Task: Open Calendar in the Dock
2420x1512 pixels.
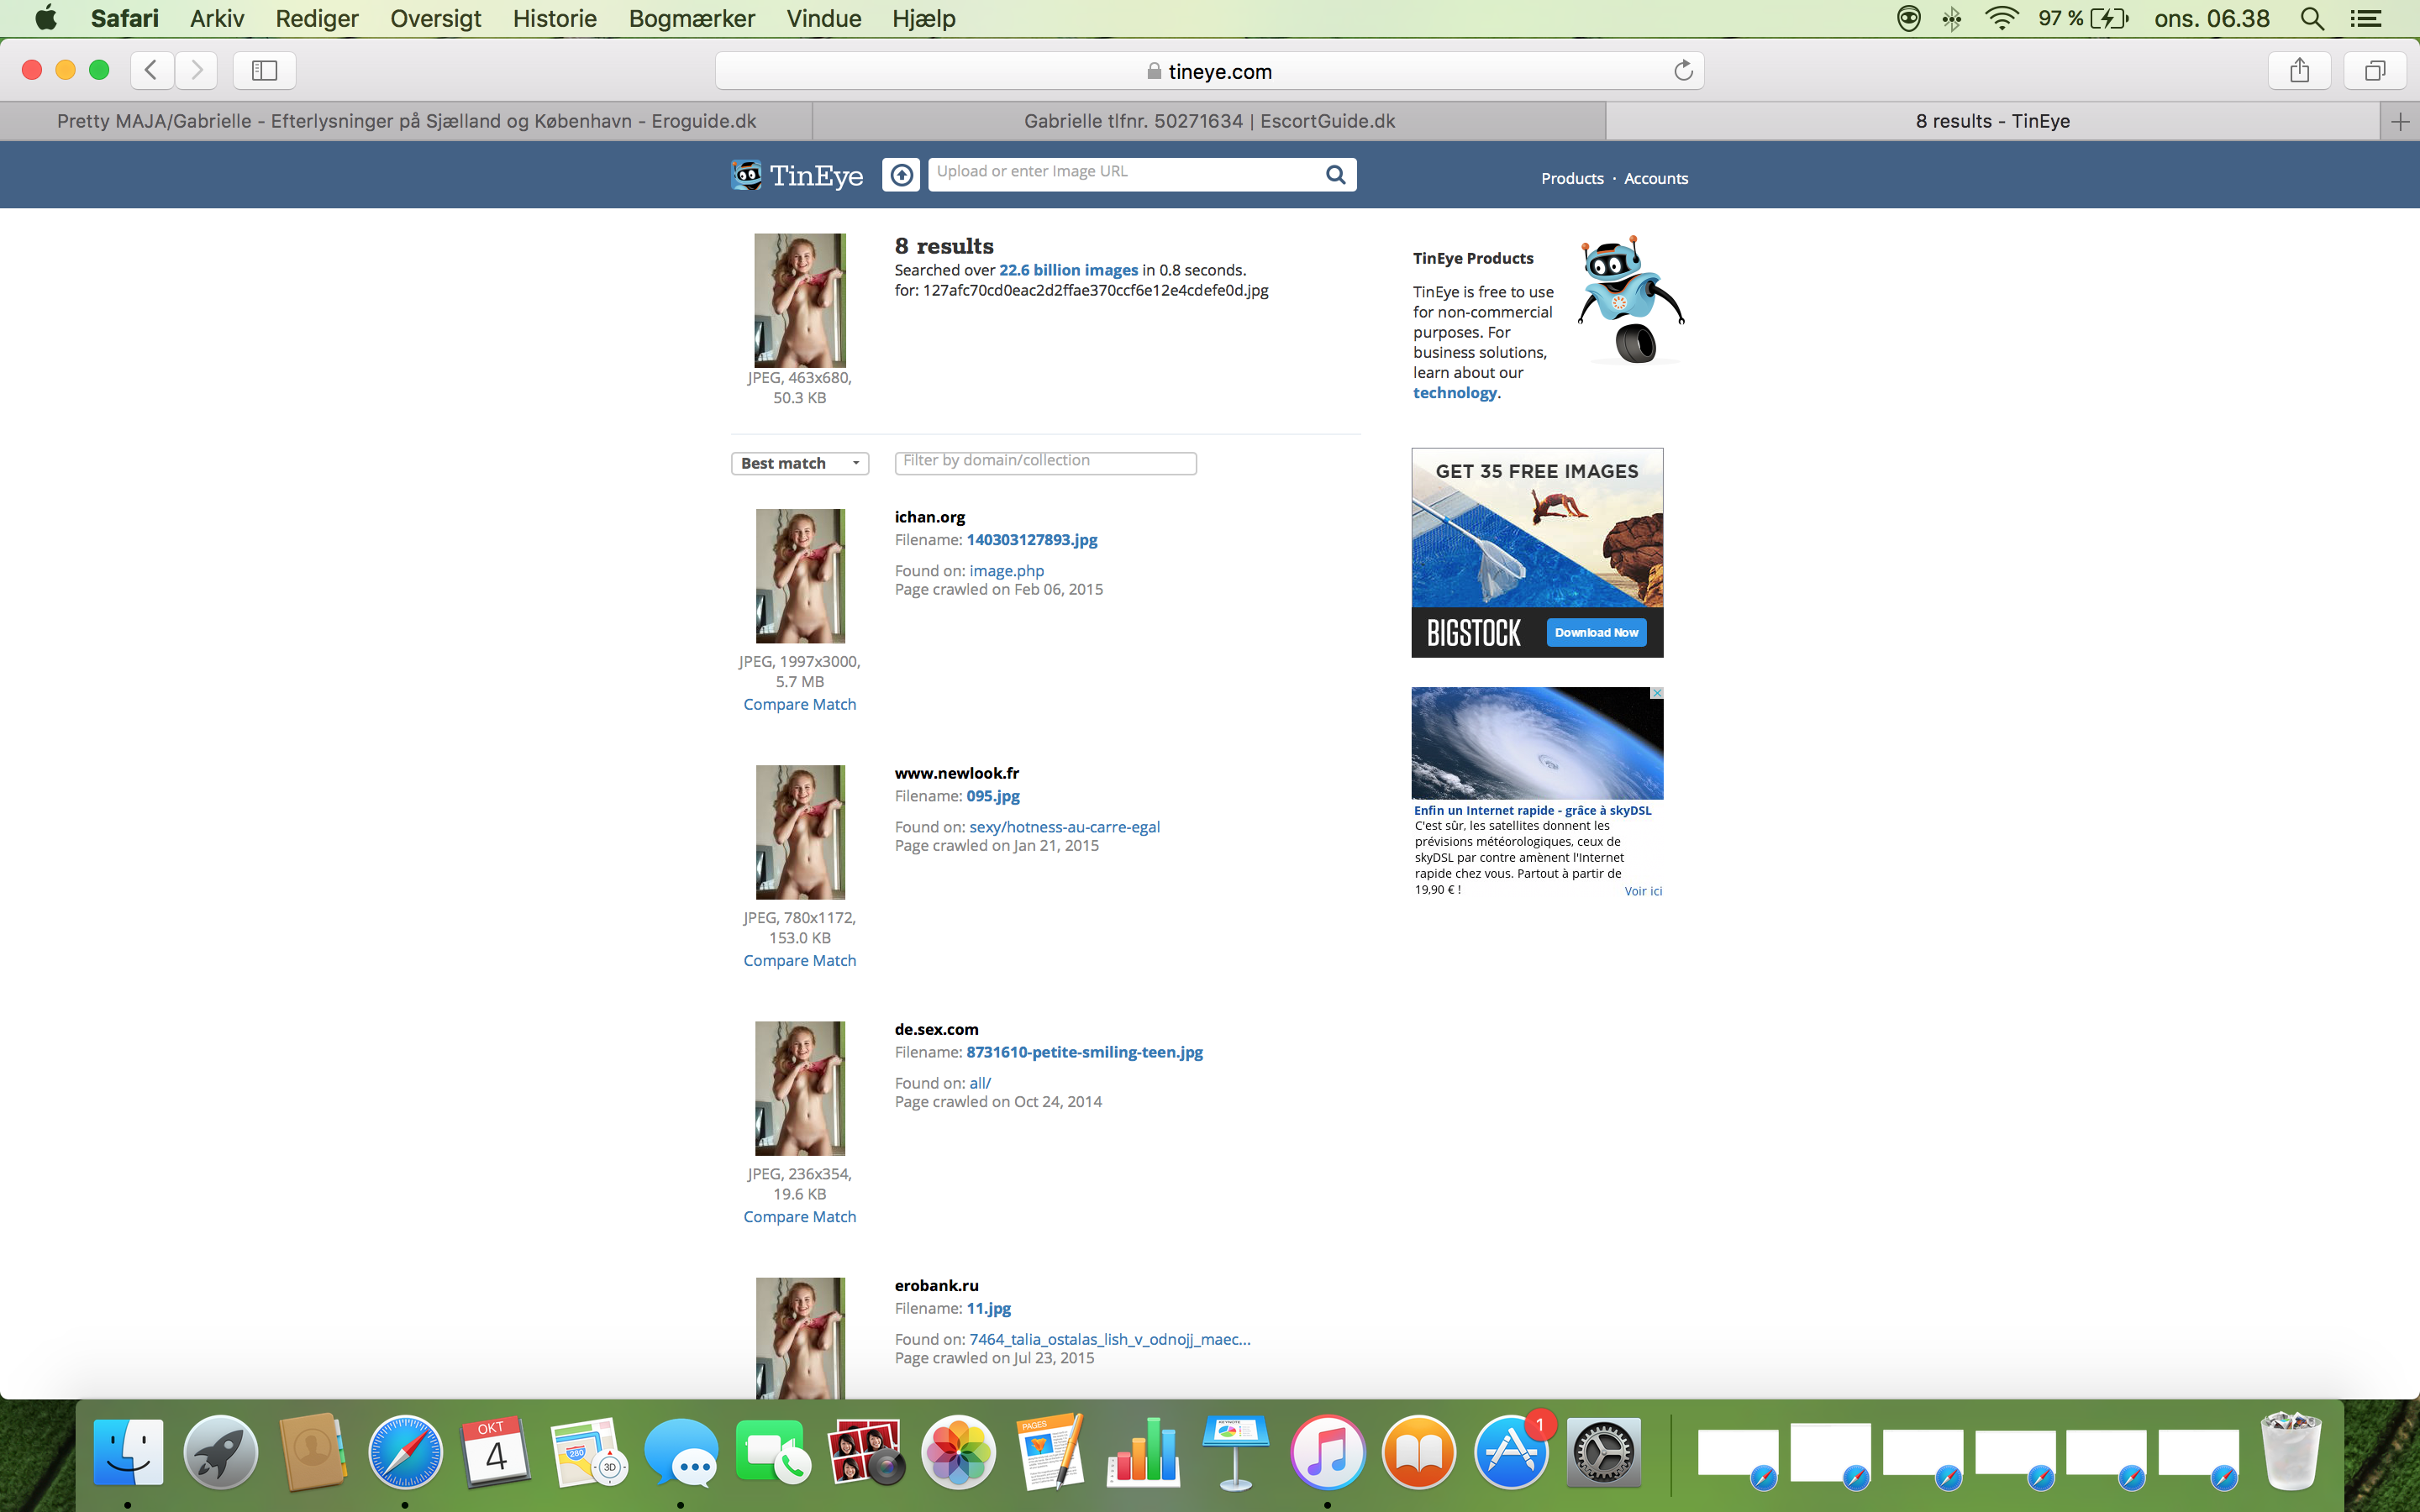Action: coord(496,1452)
